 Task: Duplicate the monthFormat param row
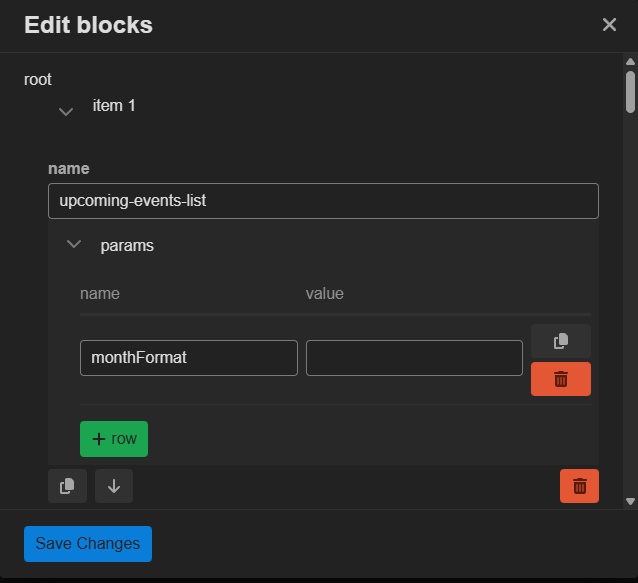click(561, 341)
